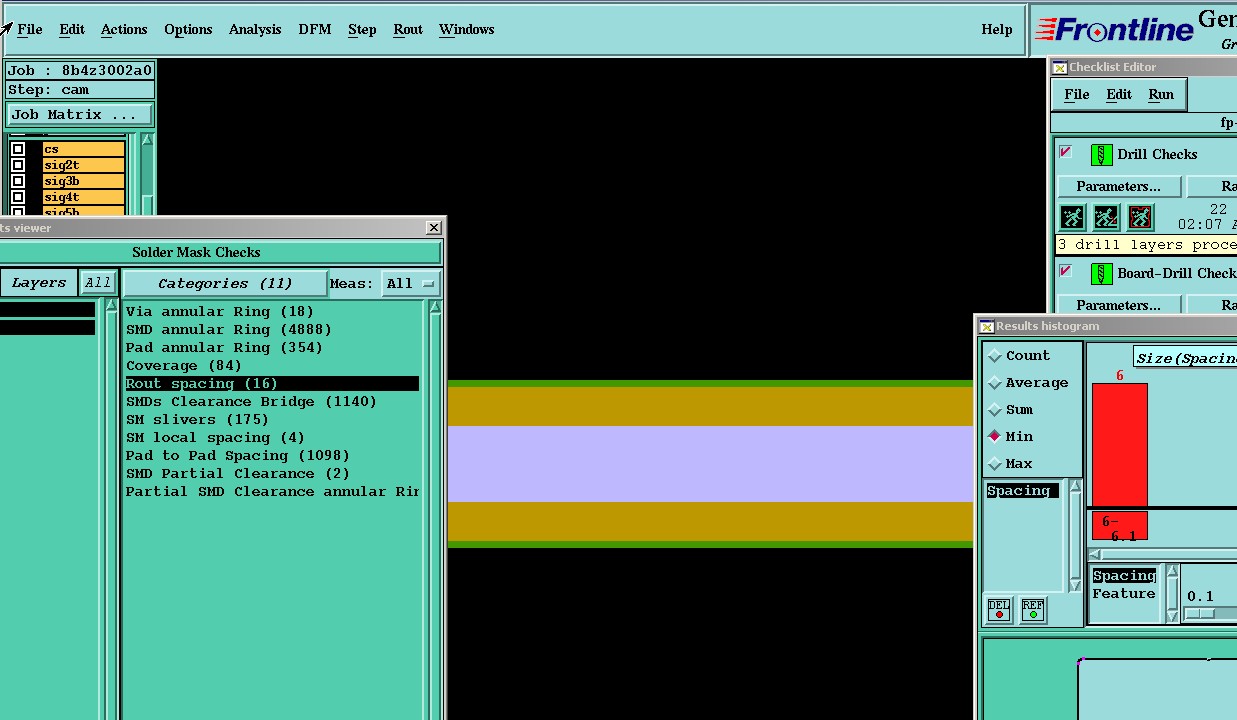Click Parameters button under Drill Checks
The image size is (1237, 720).
point(1118,186)
